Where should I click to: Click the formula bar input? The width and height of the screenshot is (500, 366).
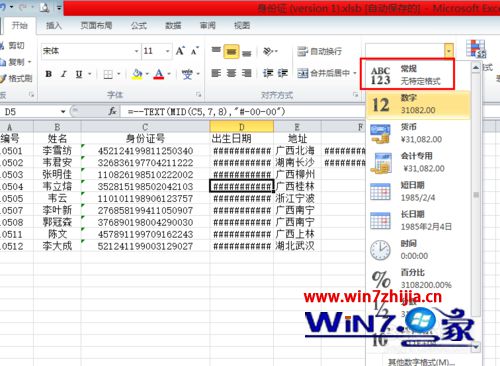(243, 112)
